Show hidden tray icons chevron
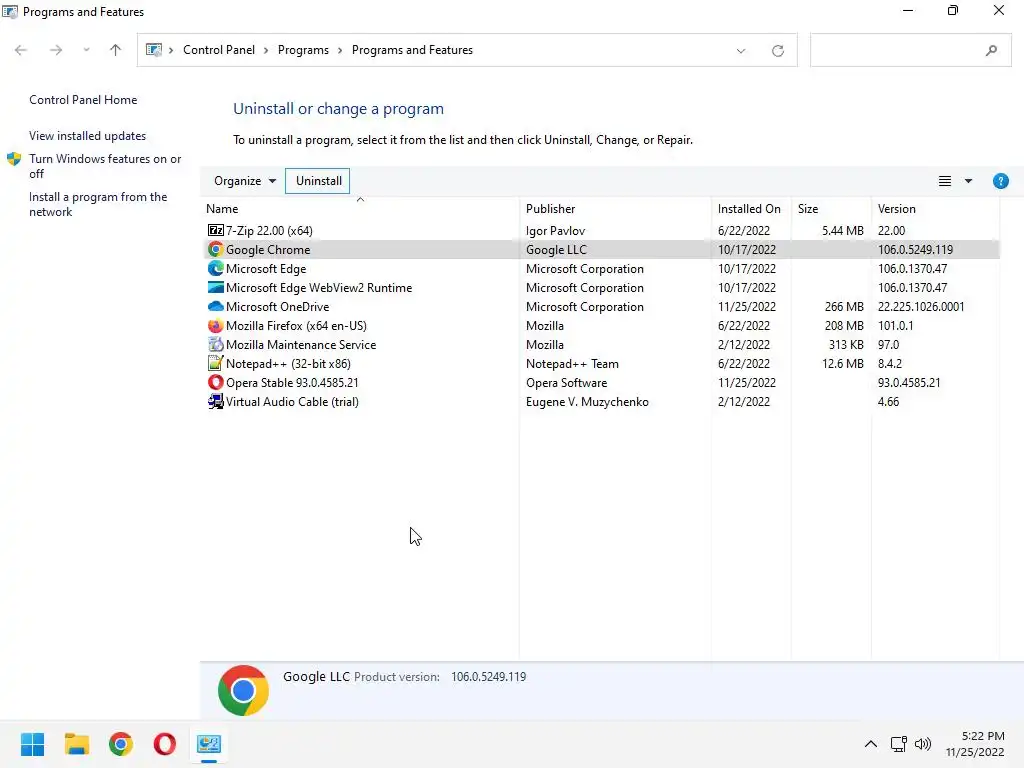 click(x=871, y=744)
